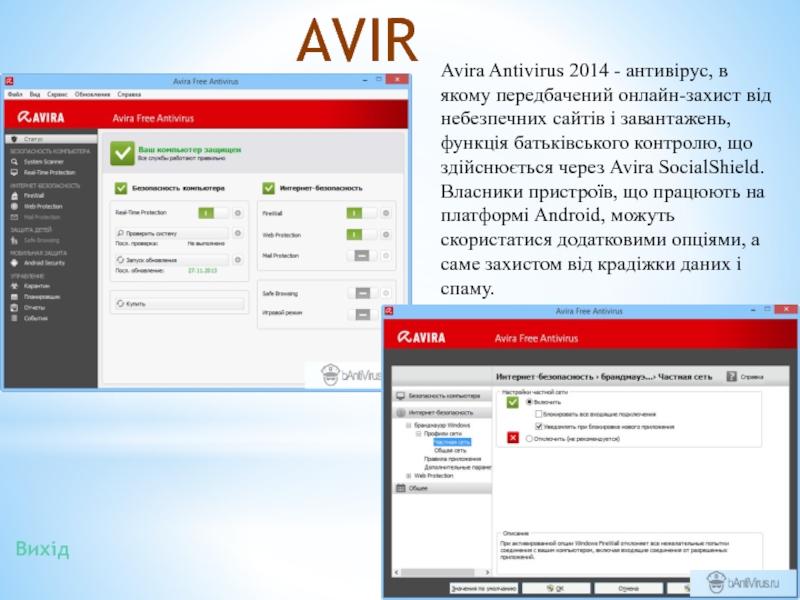Open Android Security in the sidebar

[x=44, y=263]
